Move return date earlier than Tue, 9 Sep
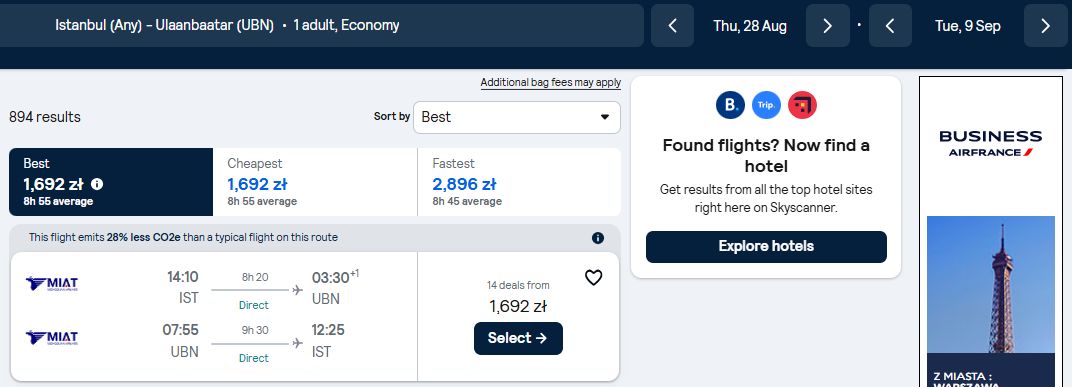 pos(890,26)
